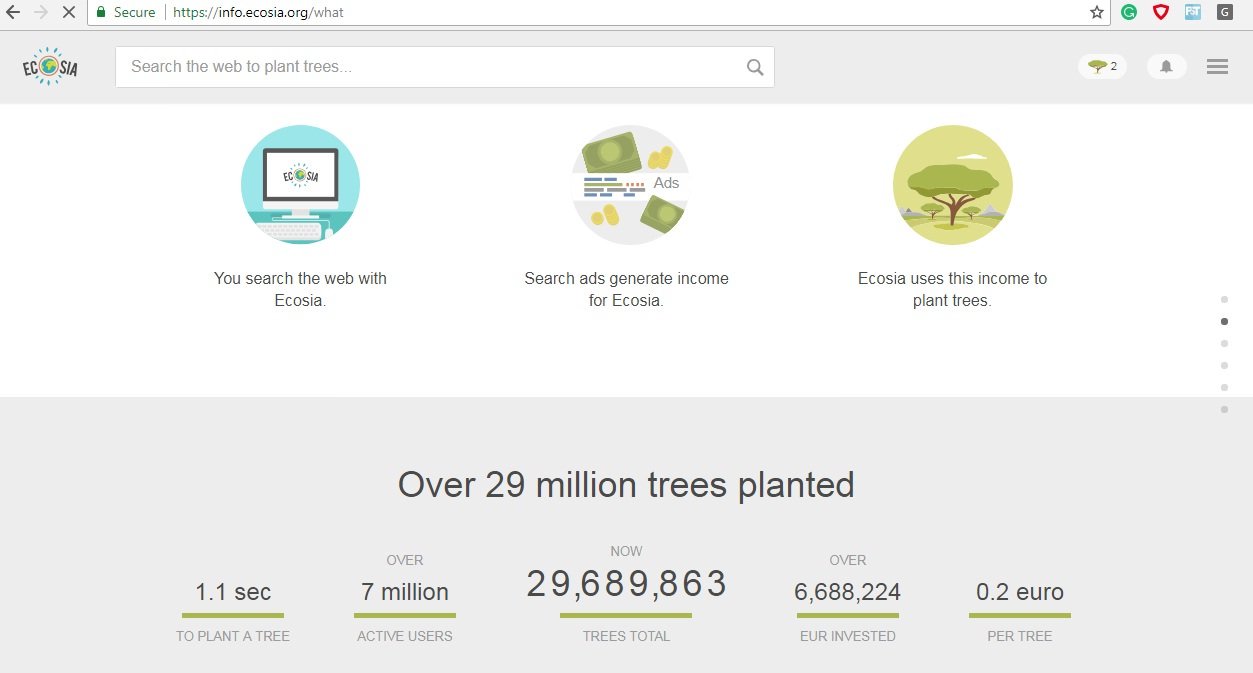Click the money and Ads illustration

[x=631, y=185]
